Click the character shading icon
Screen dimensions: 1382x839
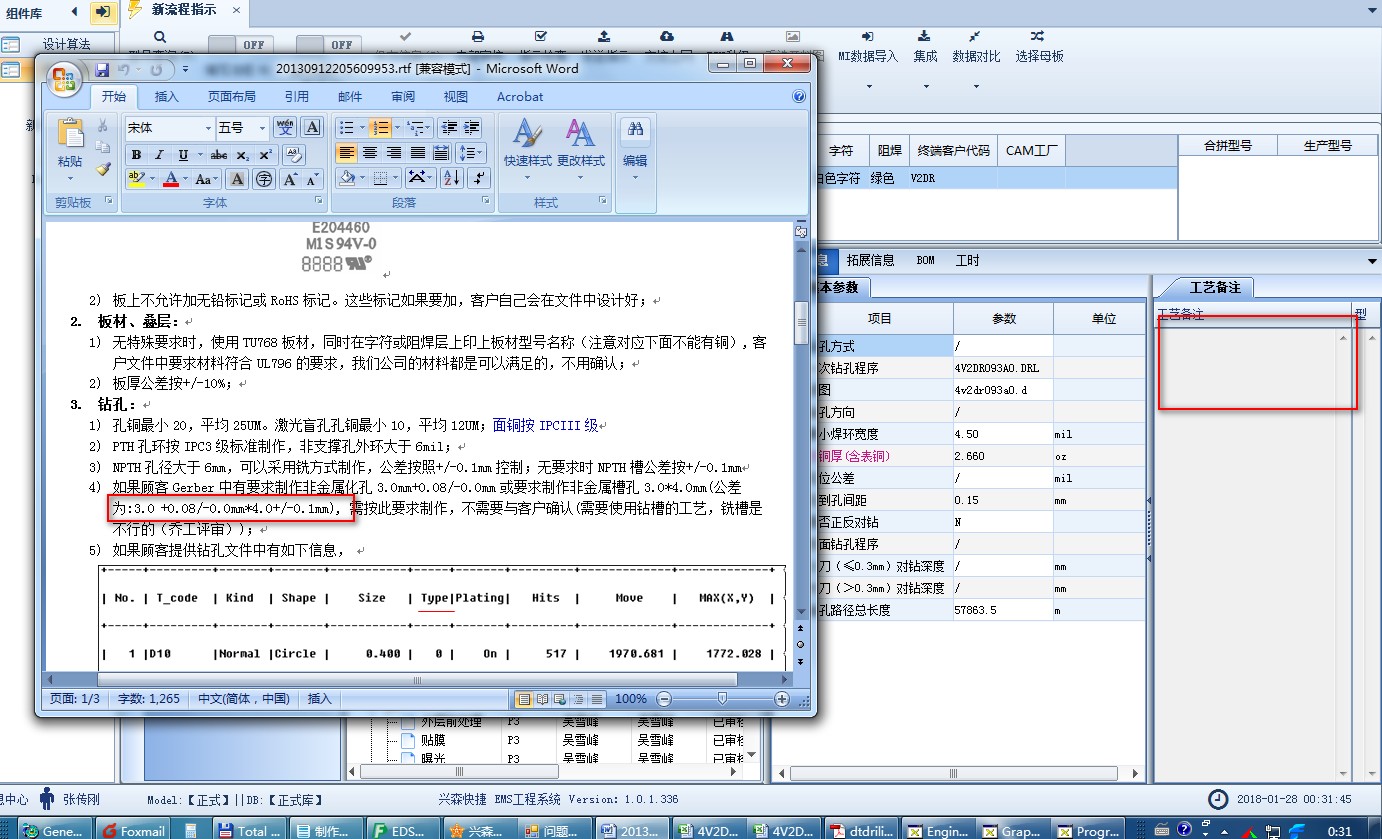pyautogui.click(x=237, y=179)
